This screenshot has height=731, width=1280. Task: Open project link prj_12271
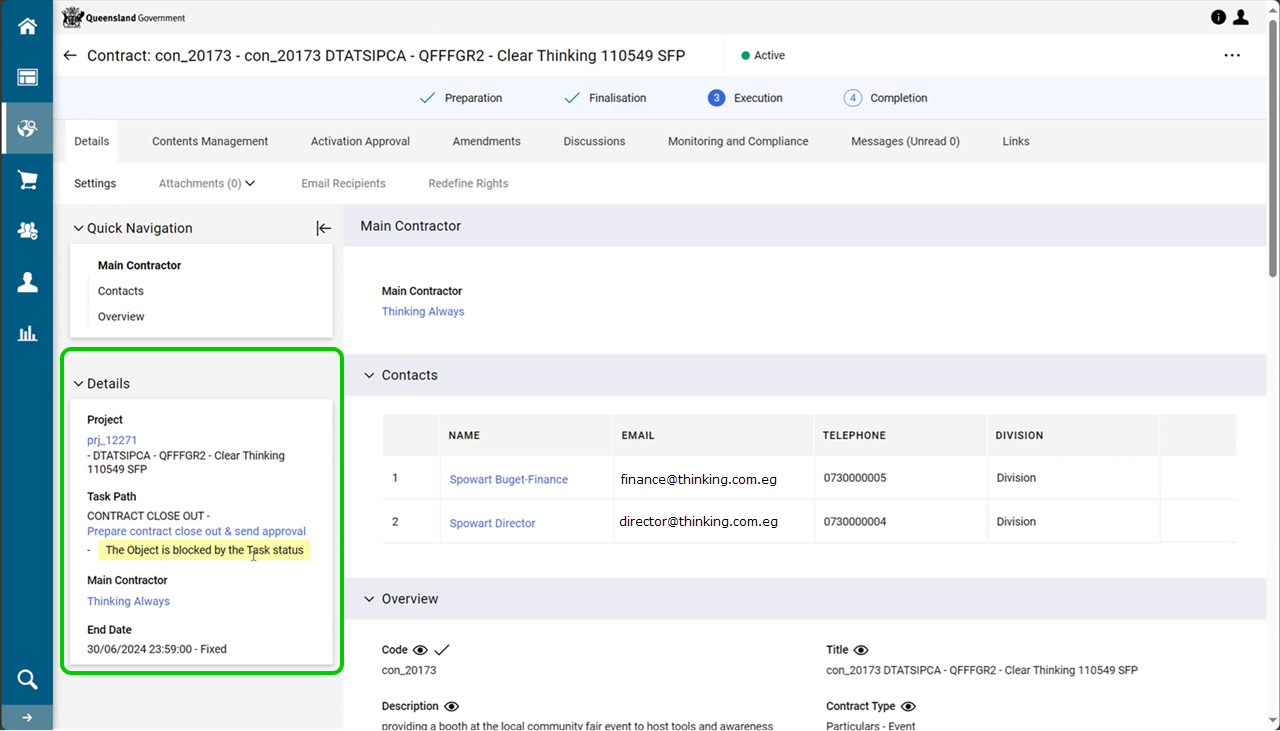pyautogui.click(x=112, y=440)
